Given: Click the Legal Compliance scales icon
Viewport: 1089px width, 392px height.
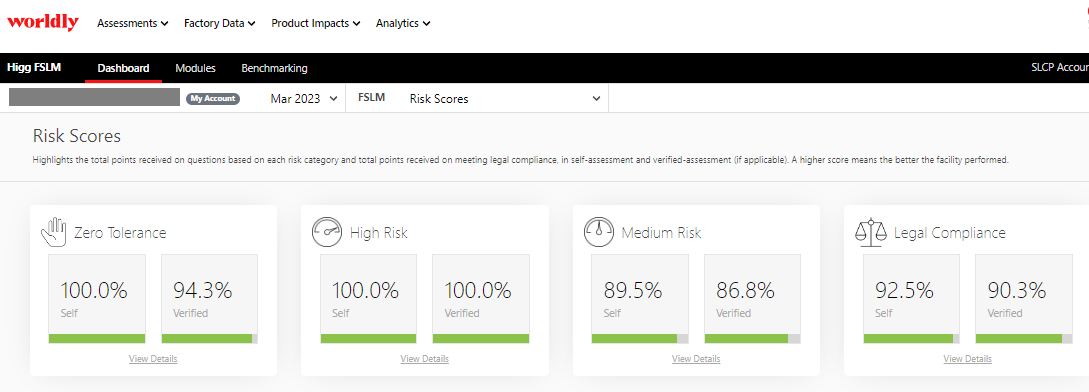Looking at the screenshot, I should (x=871, y=232).
